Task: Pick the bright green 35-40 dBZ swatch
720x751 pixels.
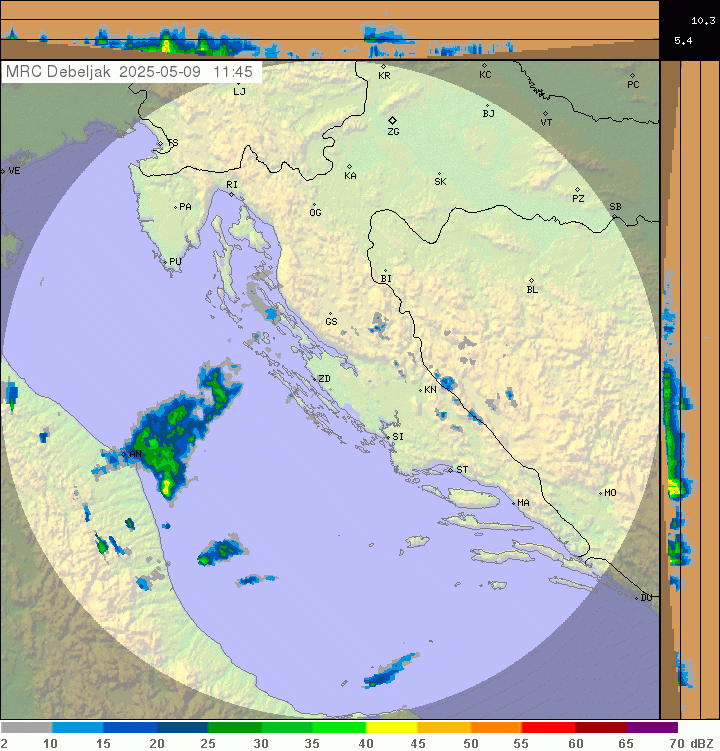Action: (339, 728)
